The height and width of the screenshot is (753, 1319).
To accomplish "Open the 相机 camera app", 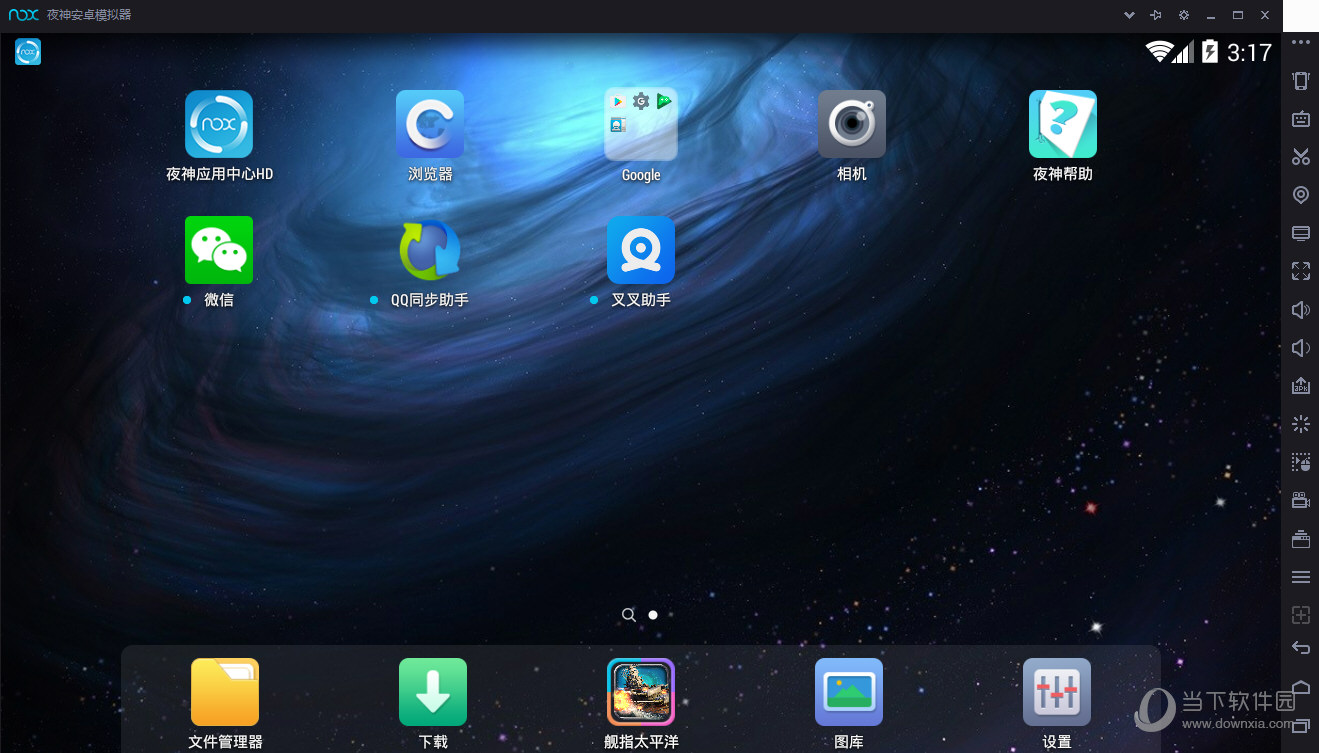I will click(851, 125).
